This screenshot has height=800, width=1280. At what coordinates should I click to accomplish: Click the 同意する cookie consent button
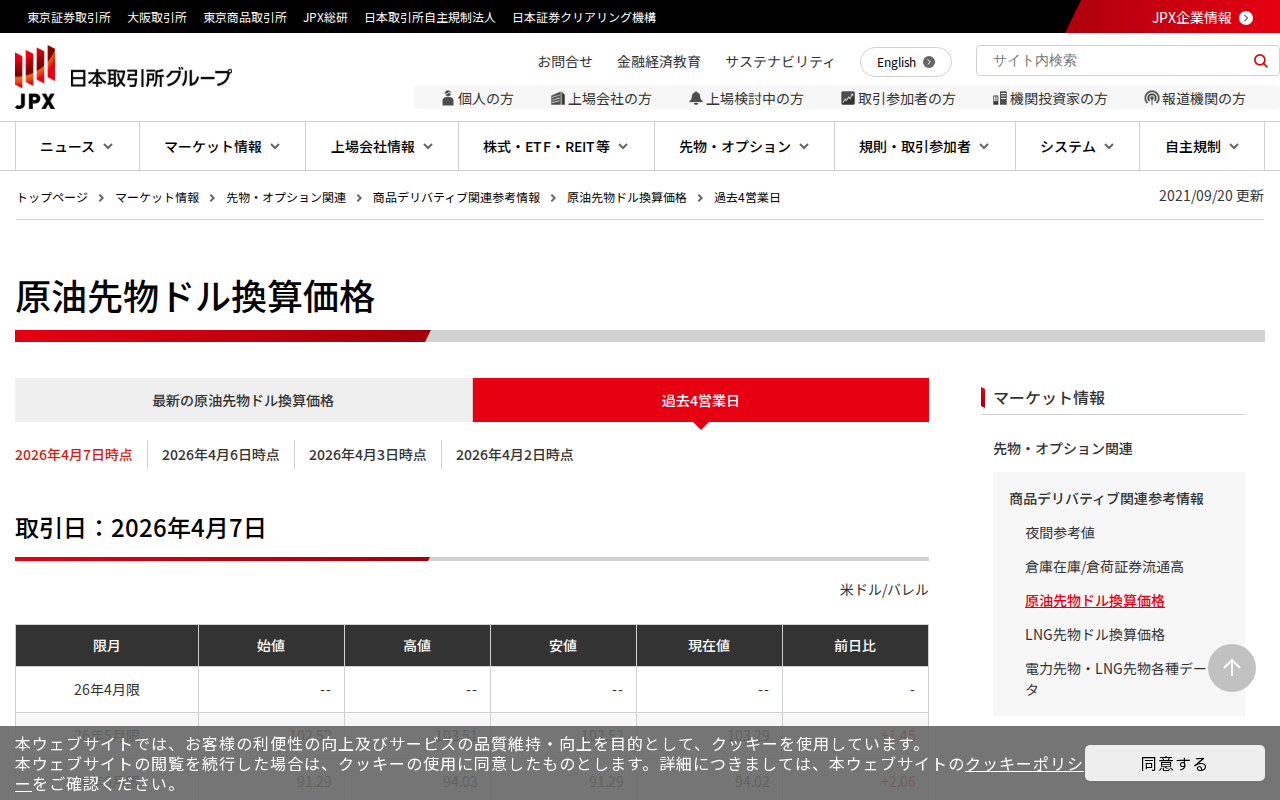pyautogui.click(x=1175, y=763)
